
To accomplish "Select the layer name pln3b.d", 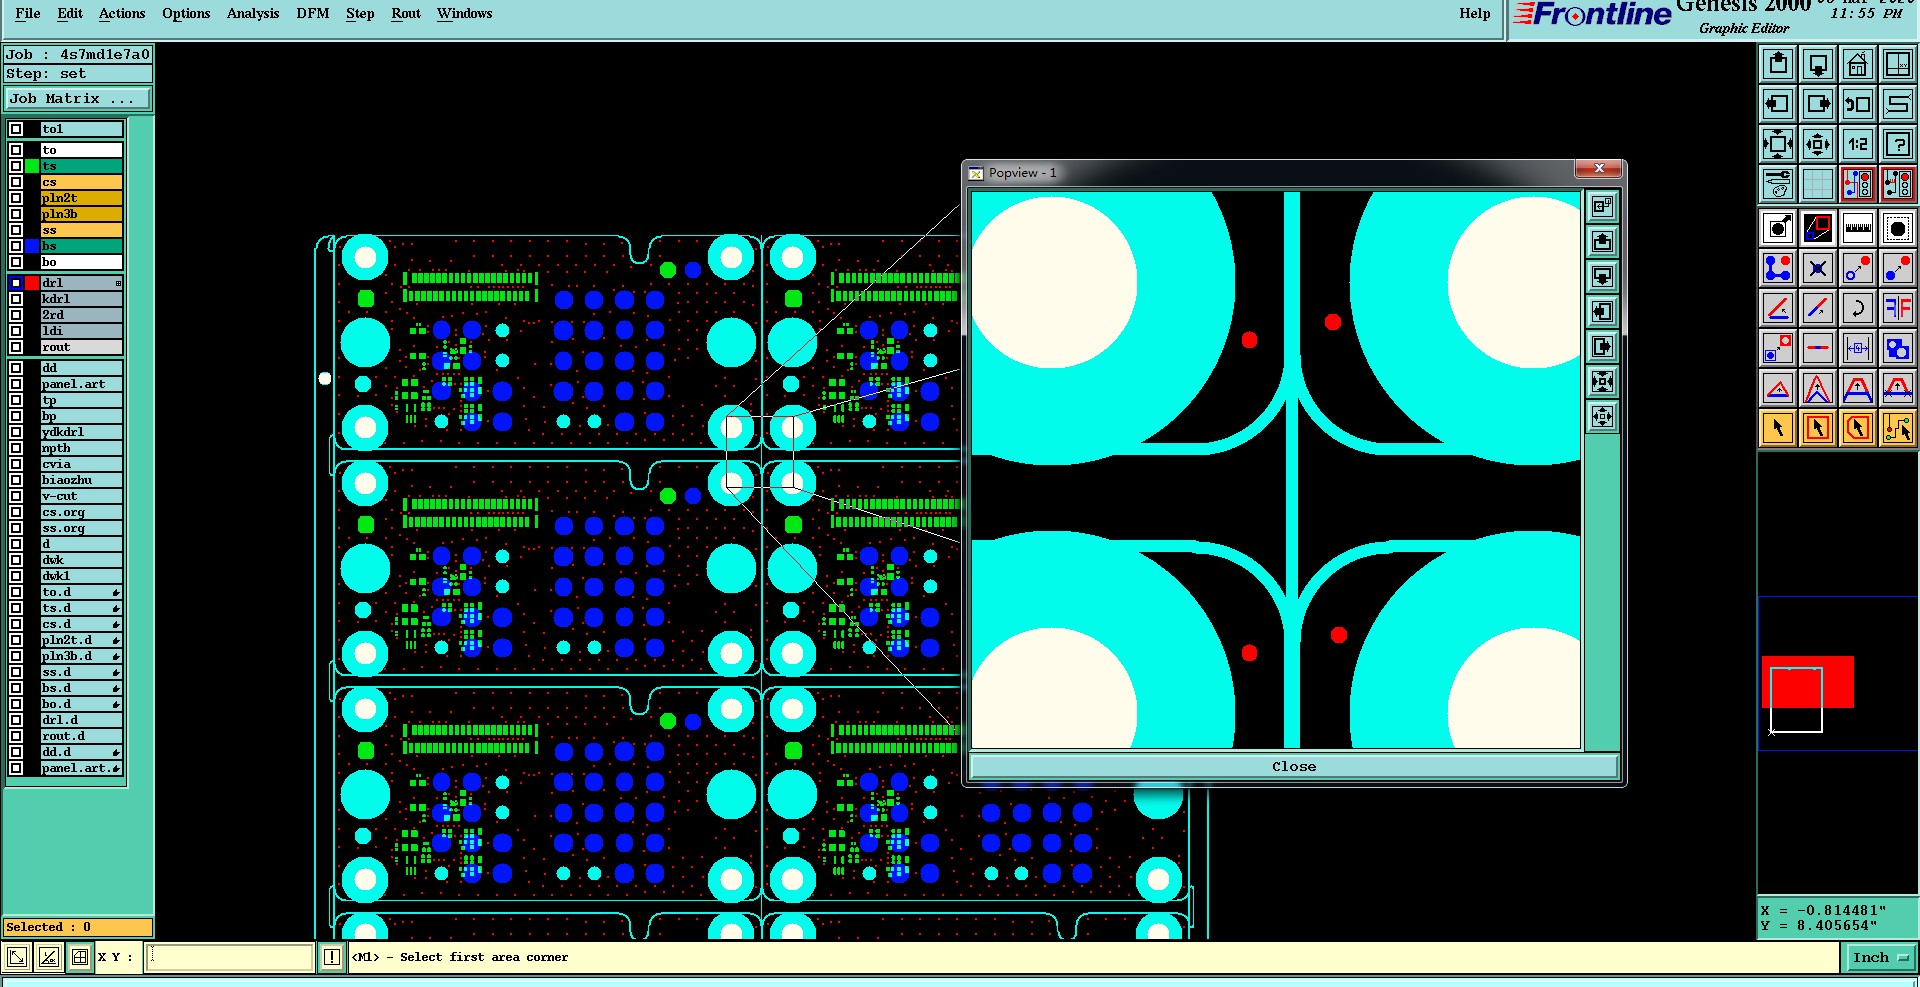I will 82,656.
